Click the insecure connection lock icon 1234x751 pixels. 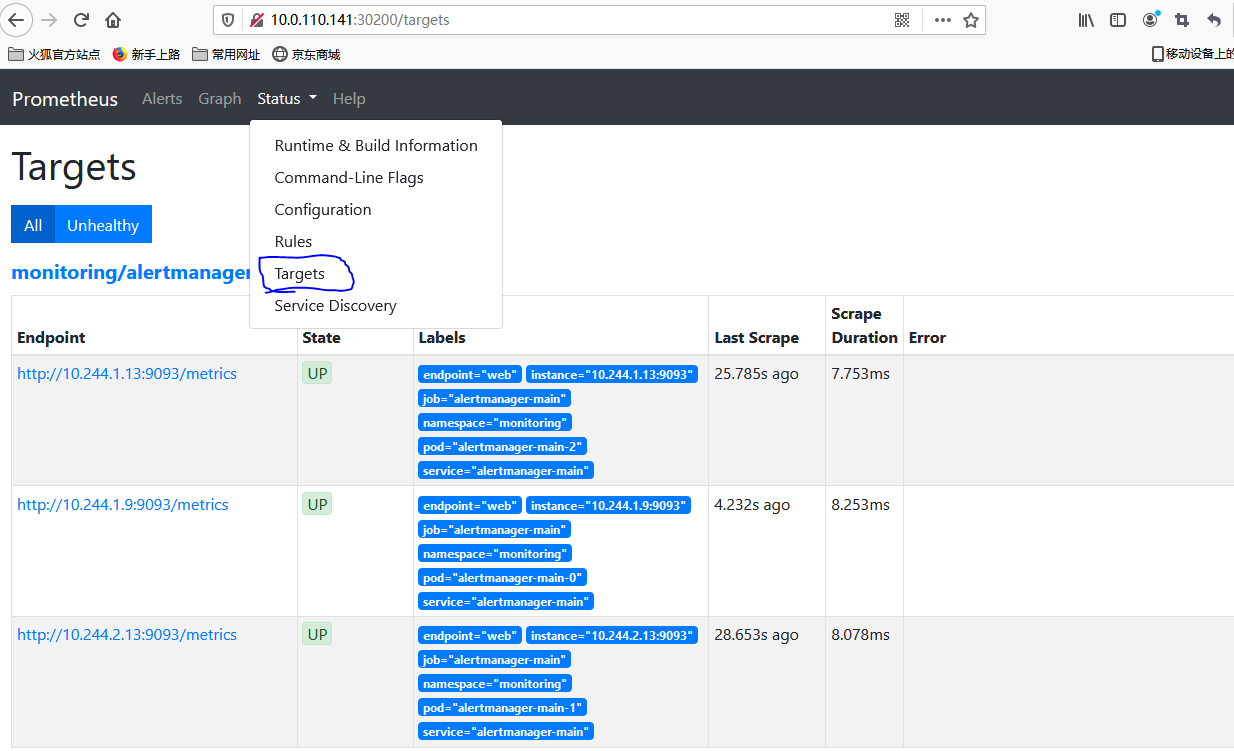pos(257,20)
